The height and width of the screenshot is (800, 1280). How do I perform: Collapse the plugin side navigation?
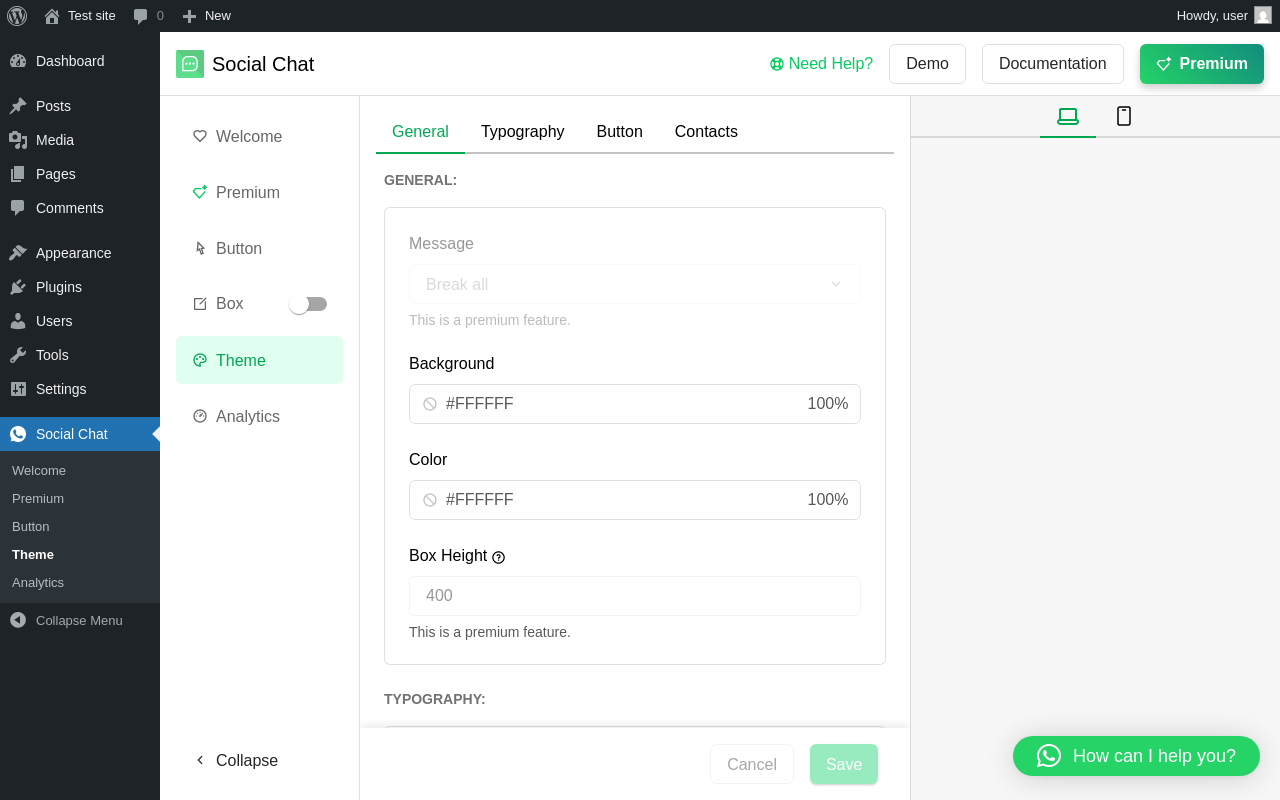236,760
